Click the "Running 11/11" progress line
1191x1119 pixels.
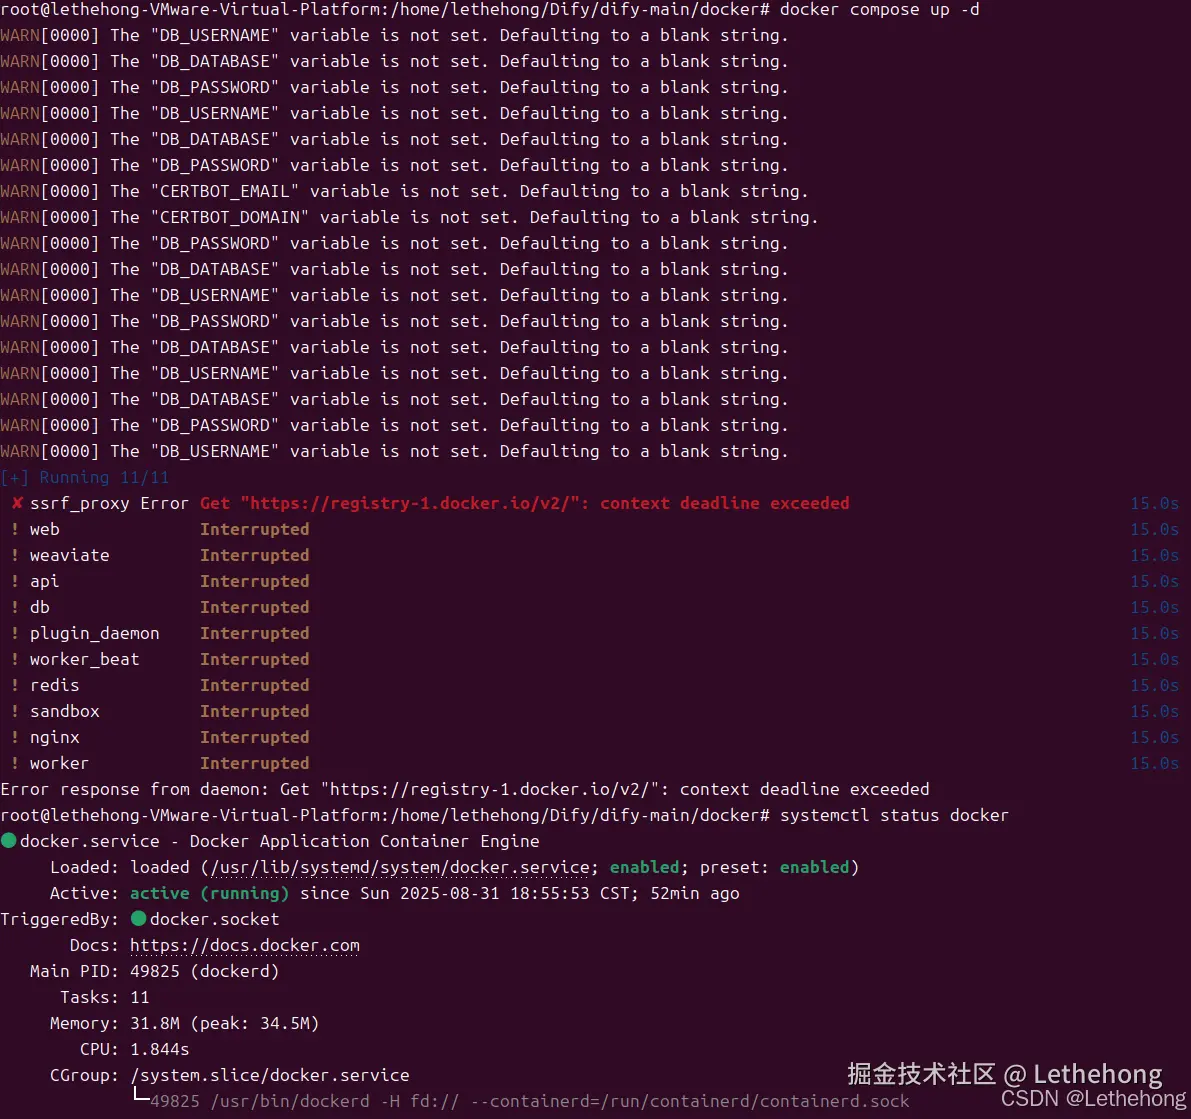tap(85, 477)
